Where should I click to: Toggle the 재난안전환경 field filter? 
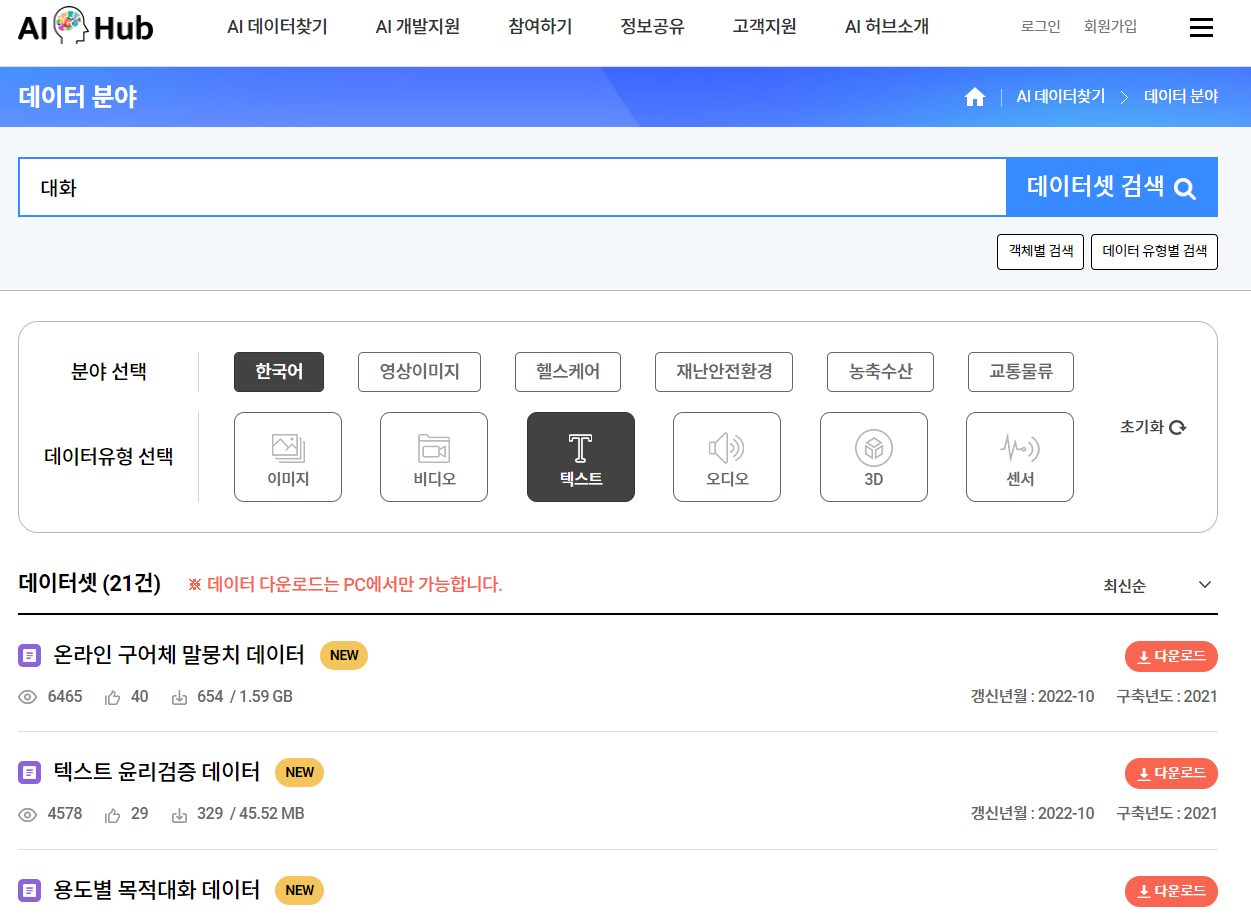pyautogui.click(x=724, y=372)
